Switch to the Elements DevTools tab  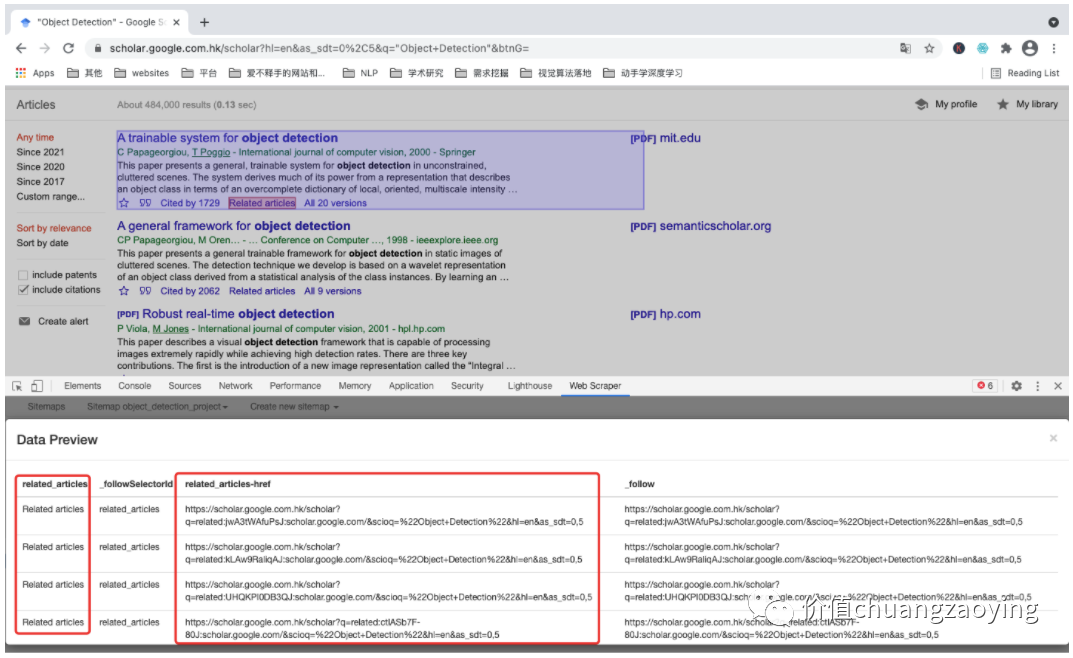tap(83, 386)
